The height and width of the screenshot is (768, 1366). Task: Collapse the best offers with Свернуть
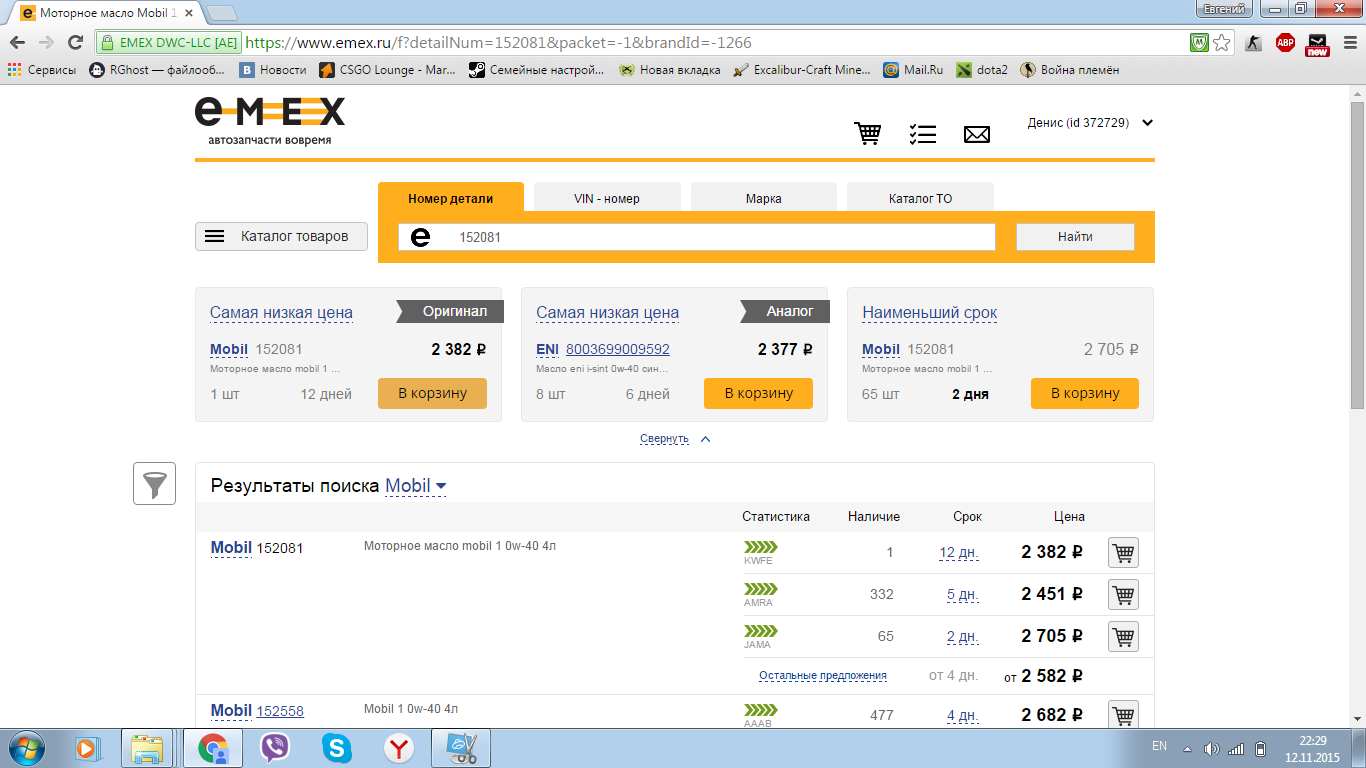point(665,439)
